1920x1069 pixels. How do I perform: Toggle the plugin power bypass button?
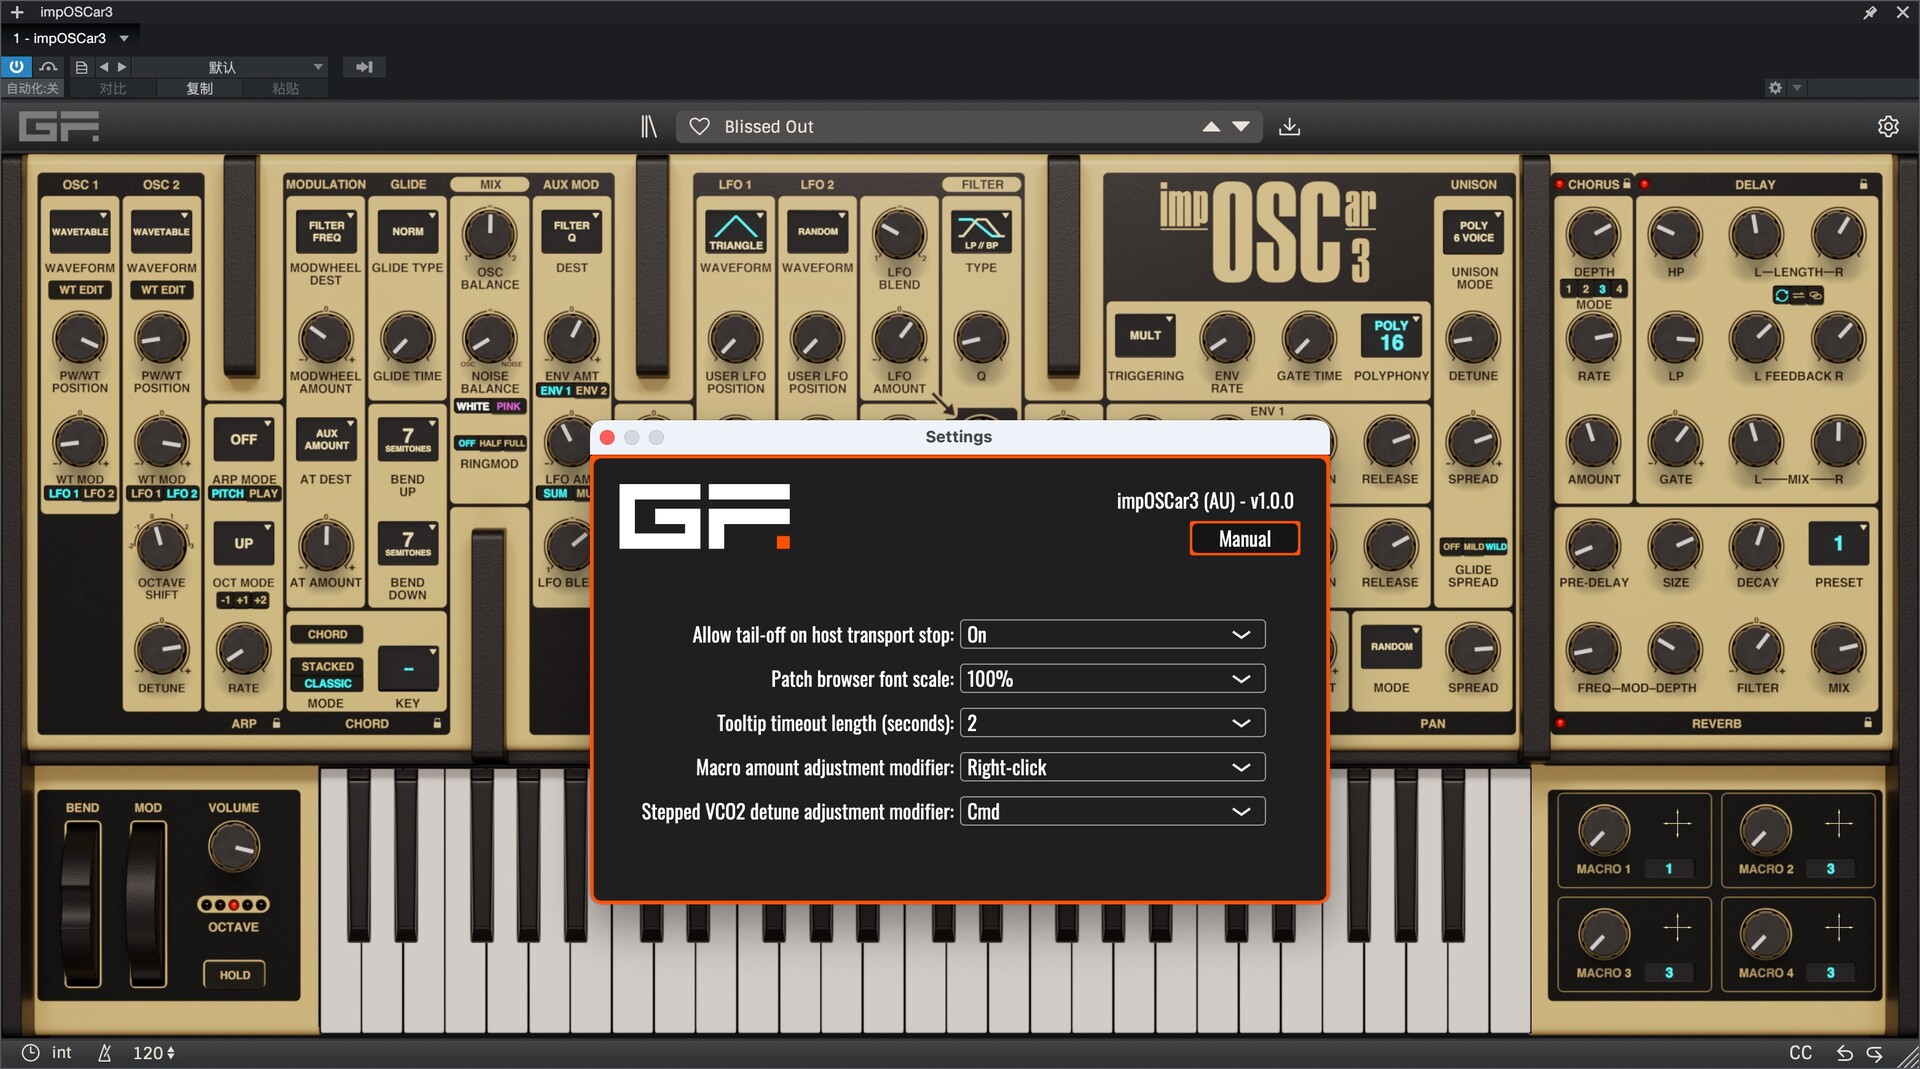tap(17, 67)
